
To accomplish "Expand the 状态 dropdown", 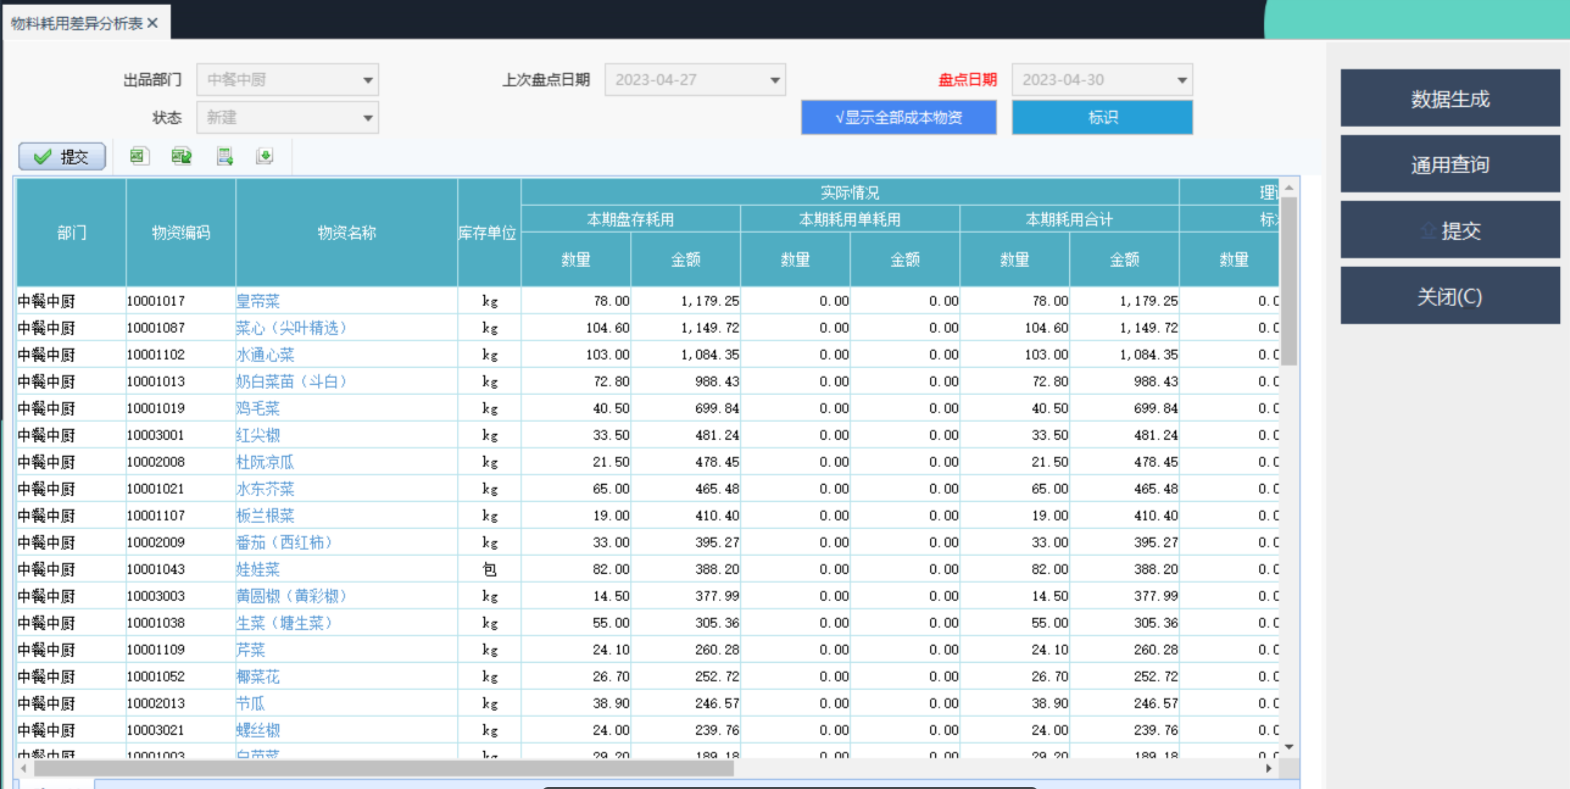I will click(368, 118).
